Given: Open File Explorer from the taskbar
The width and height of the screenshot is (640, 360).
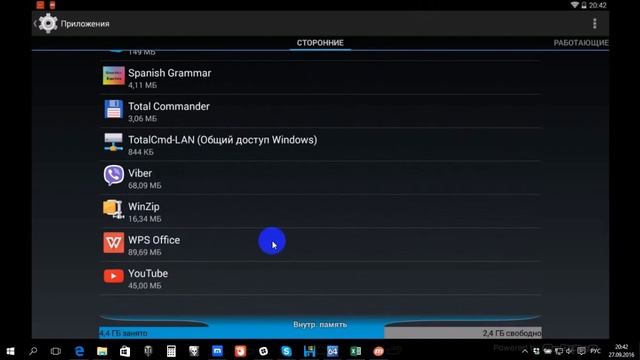Looking at the screenshot, I should pyautogui.click(x=102, y=351).
